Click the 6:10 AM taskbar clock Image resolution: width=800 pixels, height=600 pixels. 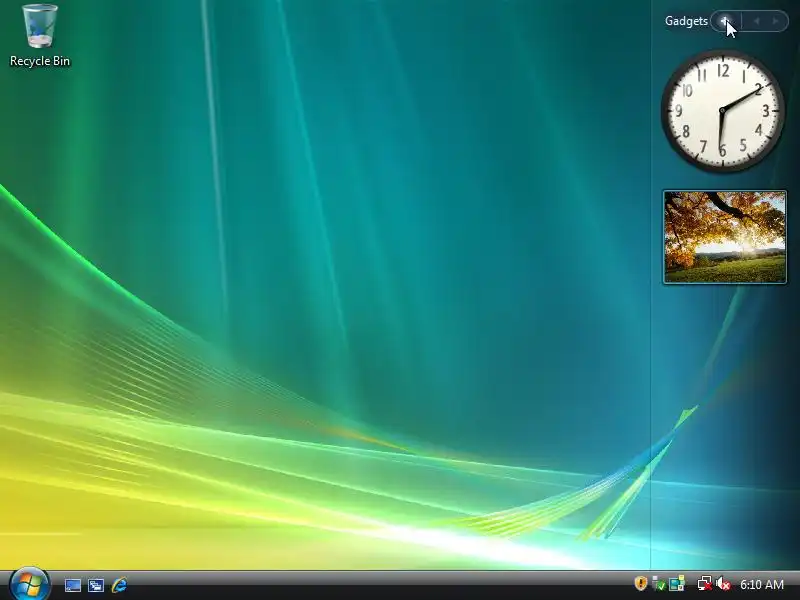tap(762, 584)
